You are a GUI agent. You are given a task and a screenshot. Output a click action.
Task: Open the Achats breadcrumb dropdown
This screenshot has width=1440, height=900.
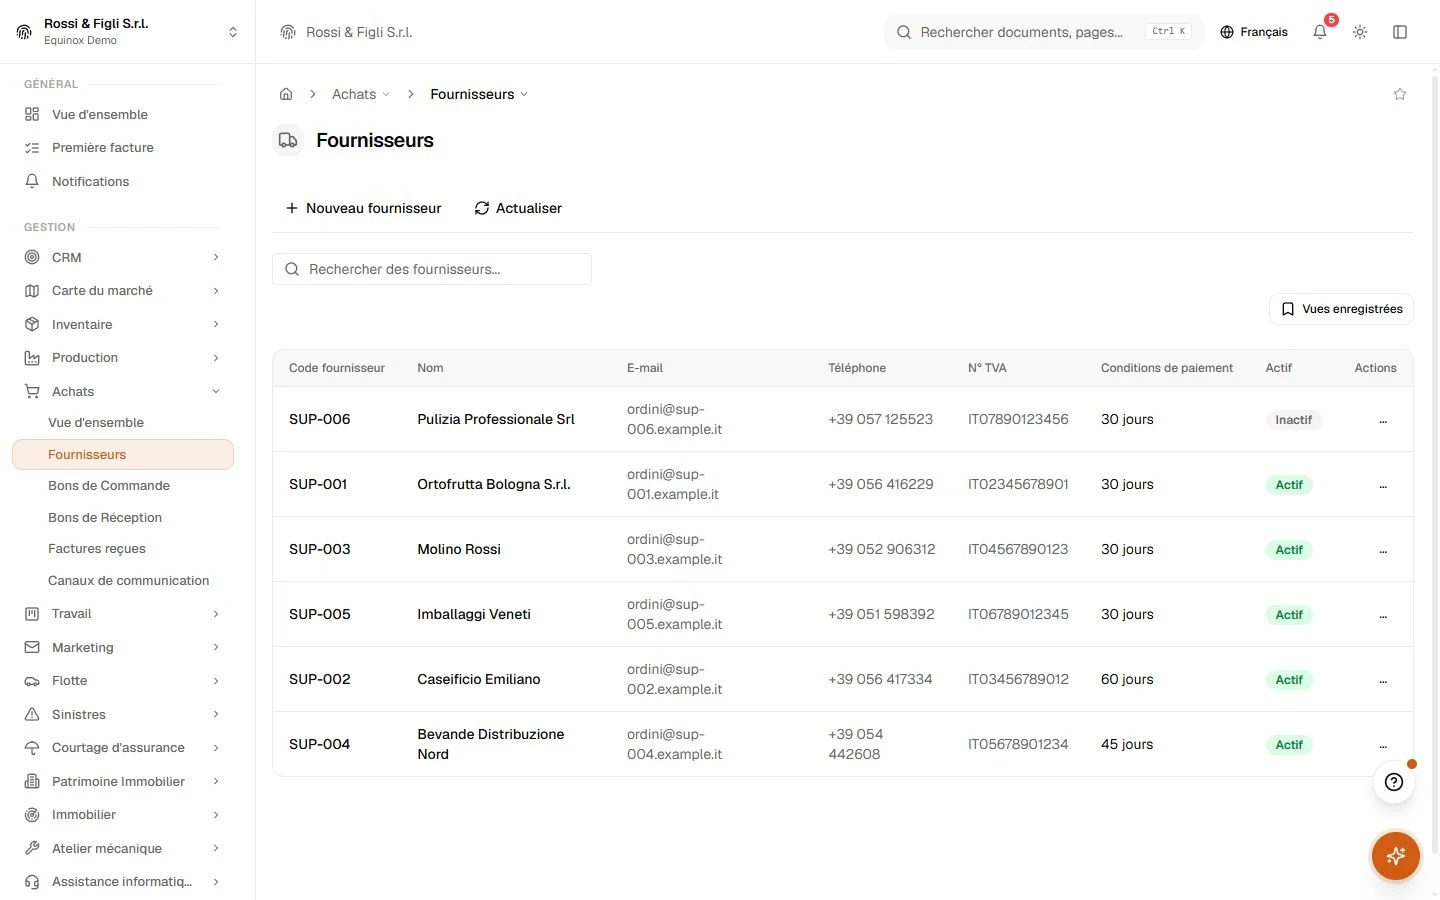[361, 94]
